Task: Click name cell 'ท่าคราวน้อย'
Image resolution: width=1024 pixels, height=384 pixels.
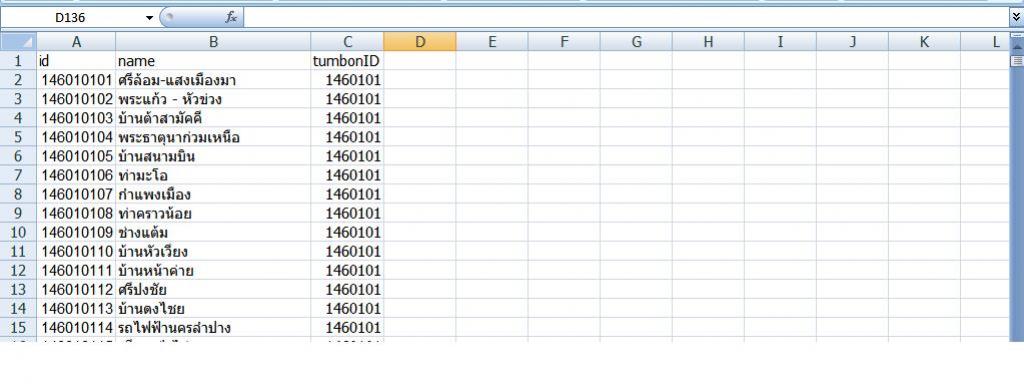Action: (214, 213)
